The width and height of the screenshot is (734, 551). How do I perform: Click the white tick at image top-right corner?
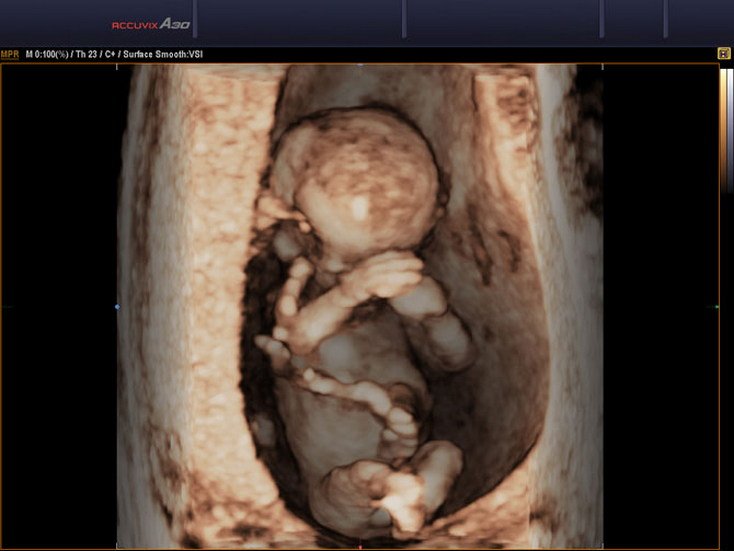coord(603,67)
